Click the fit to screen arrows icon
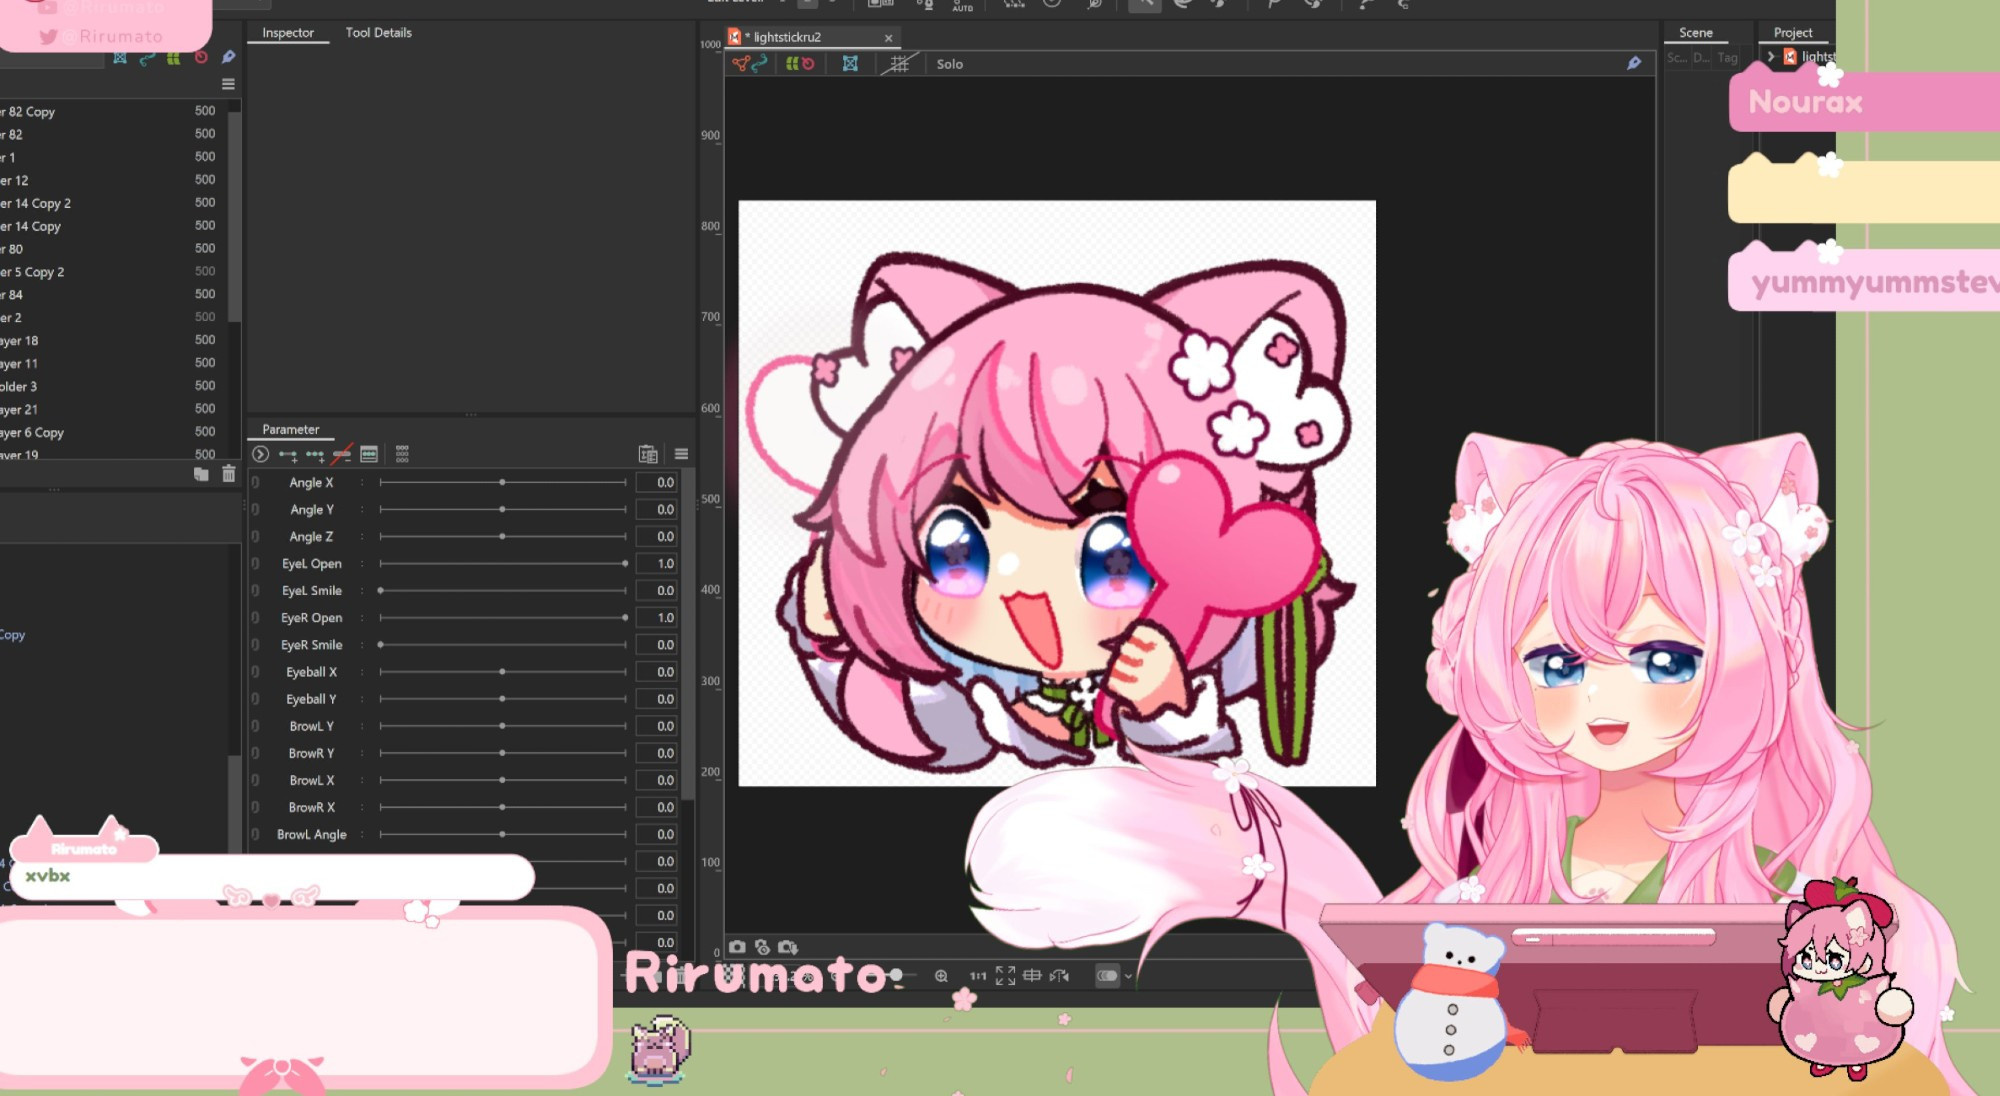Image resolution: width=2000 pixels, height=1096 pixels. (x=1005, y=976)
